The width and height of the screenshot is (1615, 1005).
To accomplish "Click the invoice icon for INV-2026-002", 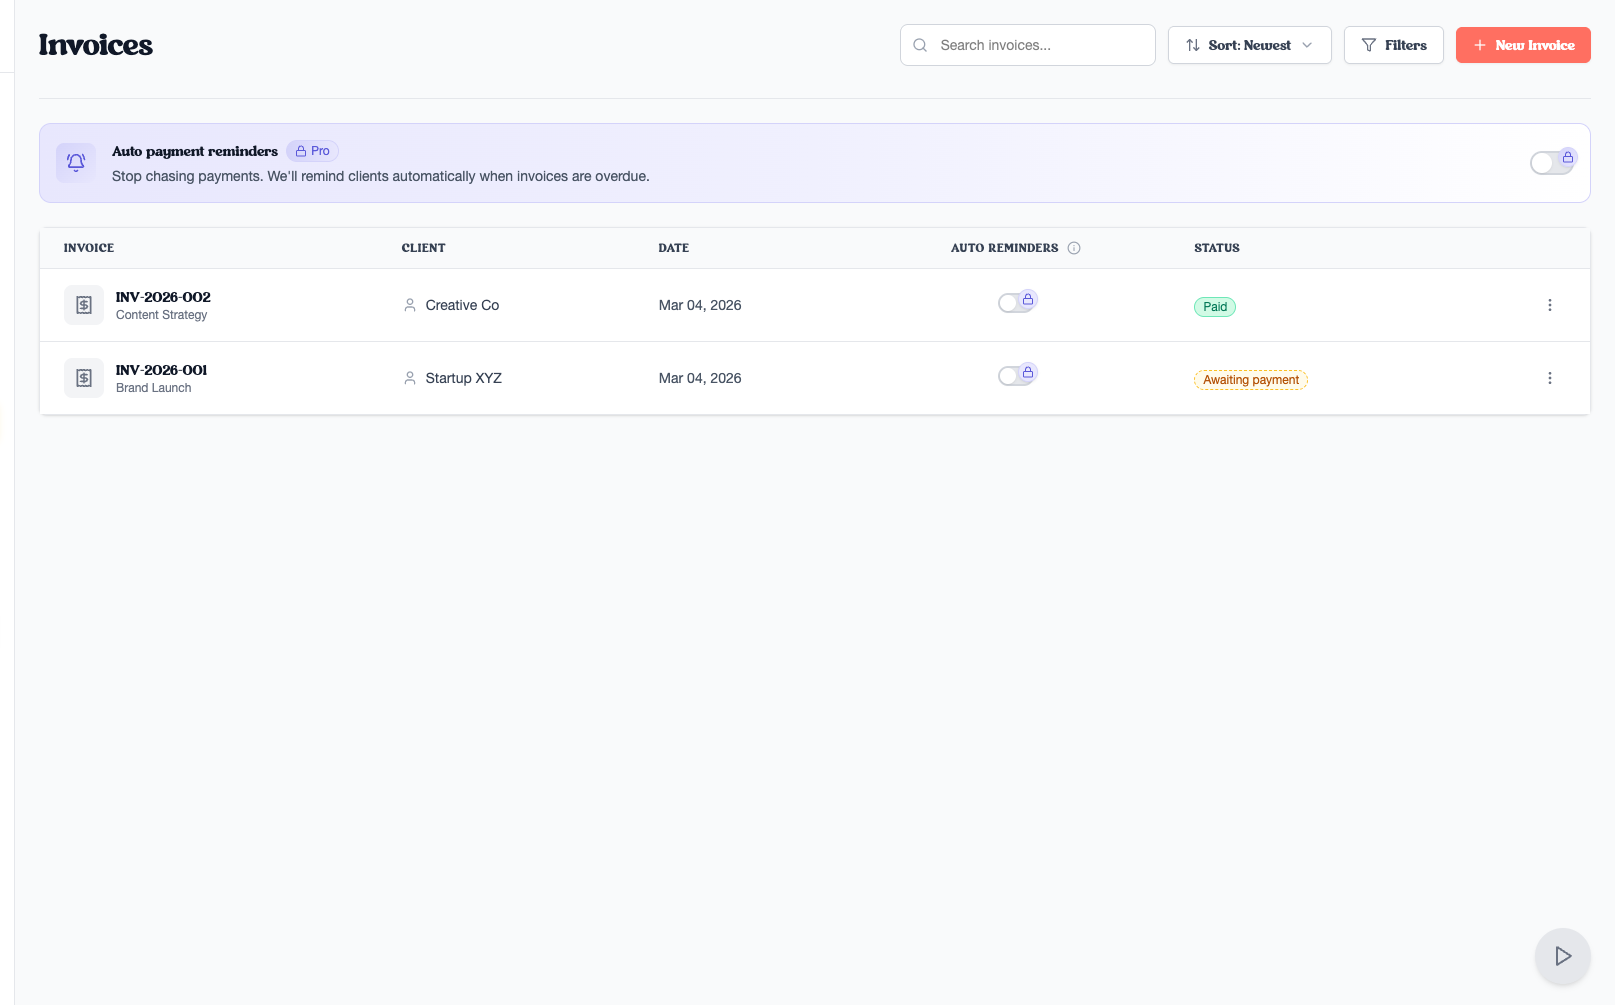I will pos(84,305).
